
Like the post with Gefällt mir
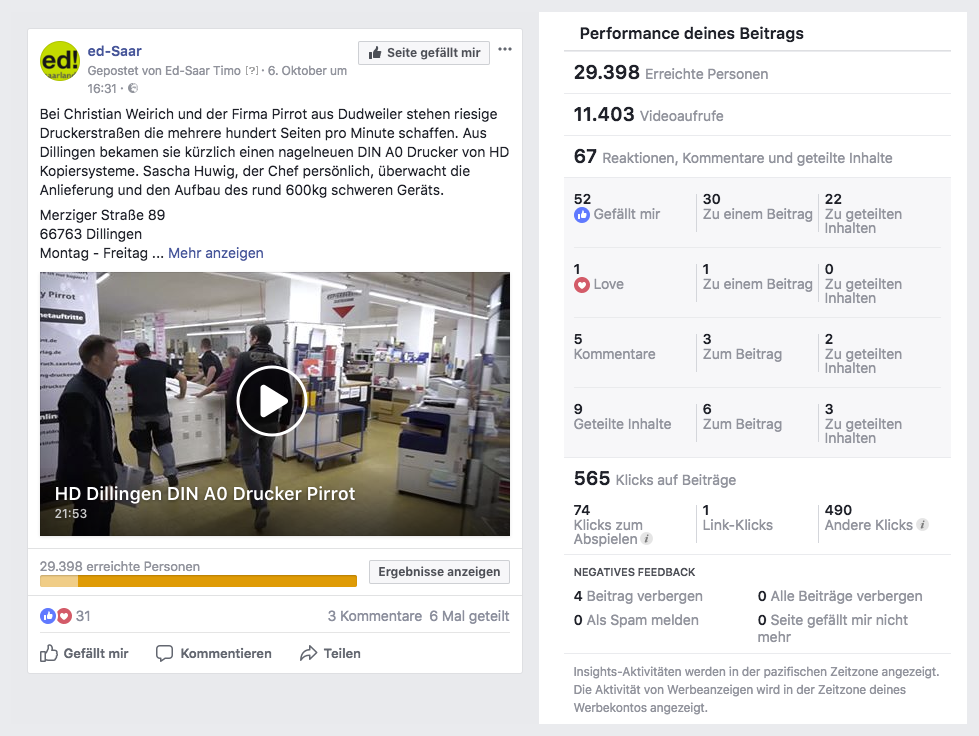point(84,654)
